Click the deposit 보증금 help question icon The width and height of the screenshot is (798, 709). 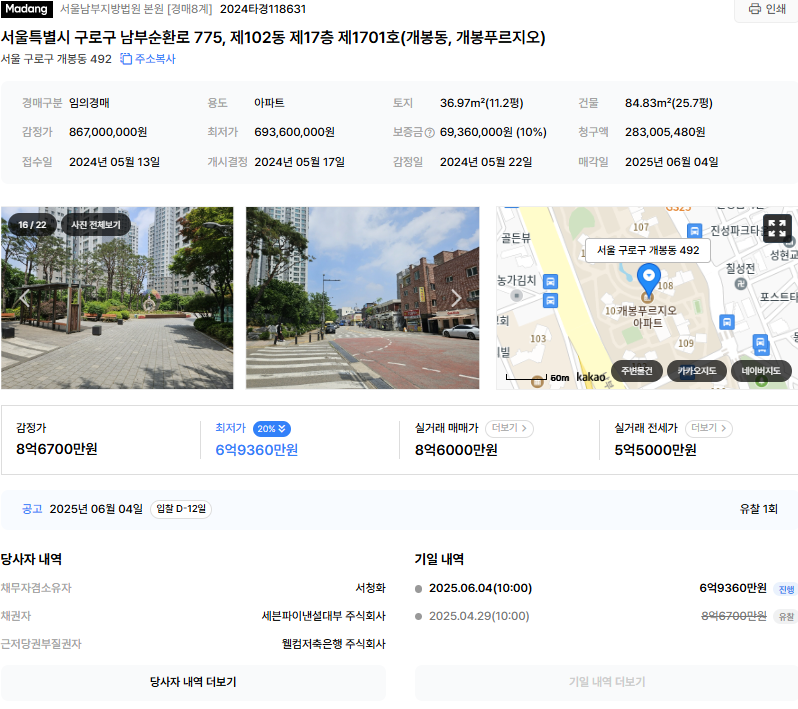(x=430, y=133)
